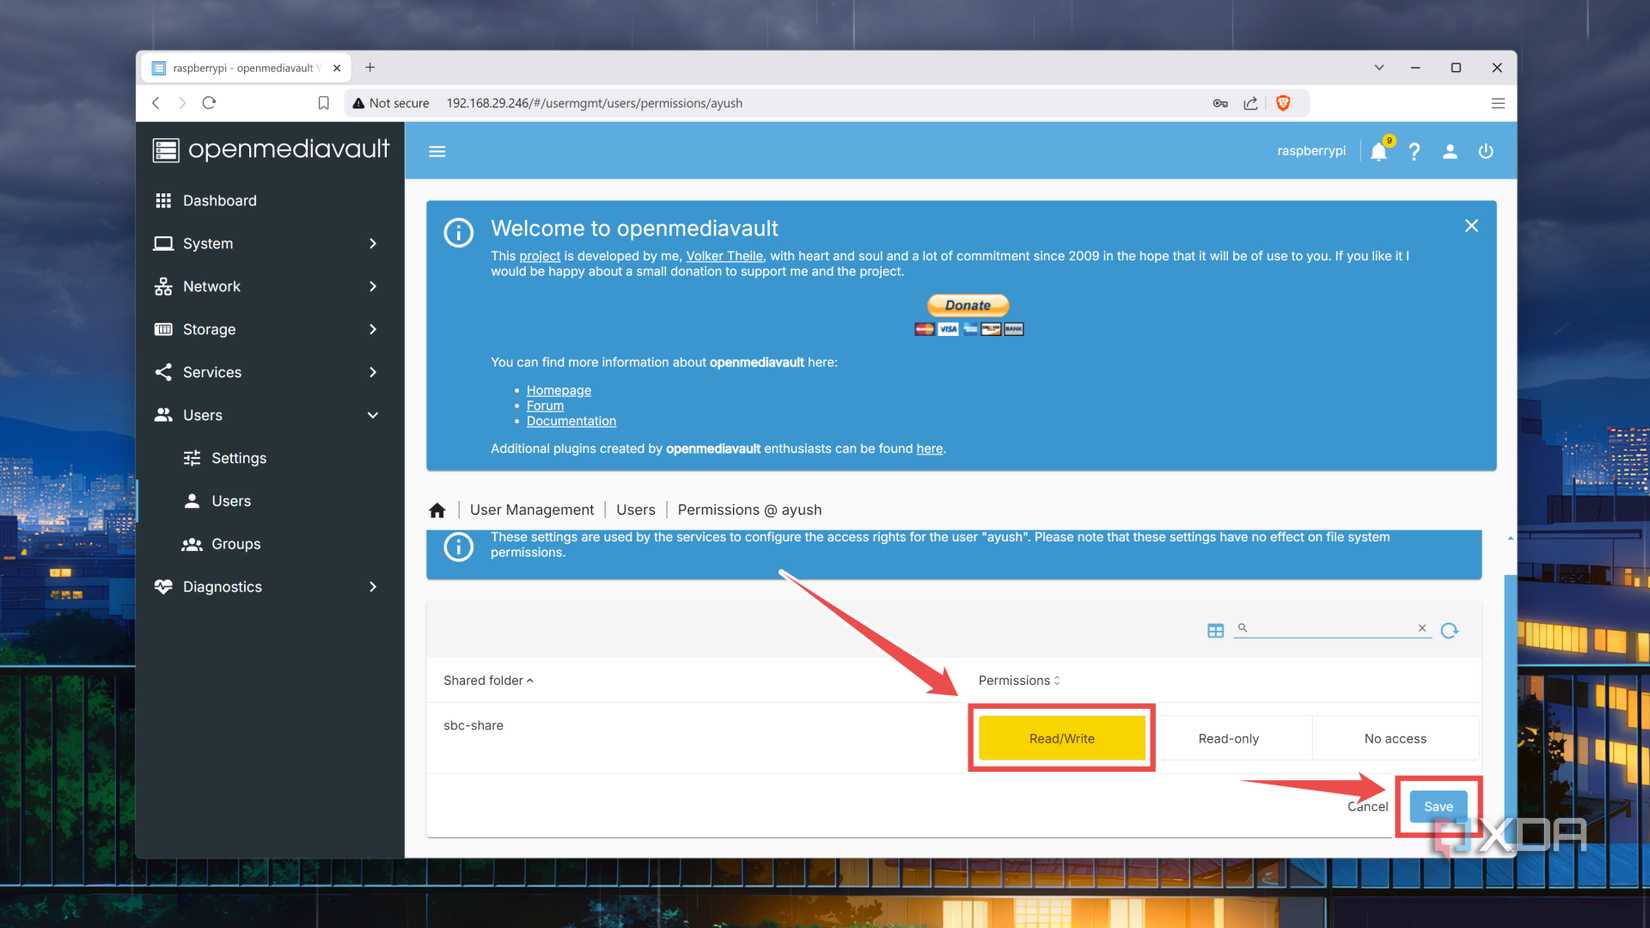Screen dimensions: 1650x928
Task: Open the Users sub-item in sidebar
Action: pyautogui.click(x=269, y=501)
